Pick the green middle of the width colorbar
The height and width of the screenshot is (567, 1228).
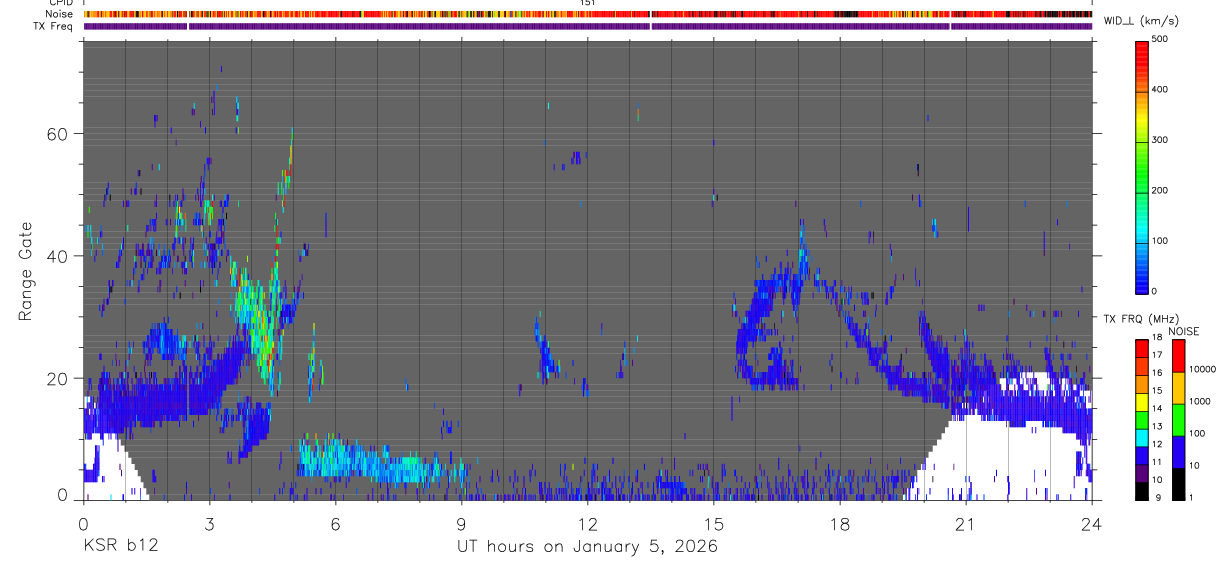(x=1141, y=165)
